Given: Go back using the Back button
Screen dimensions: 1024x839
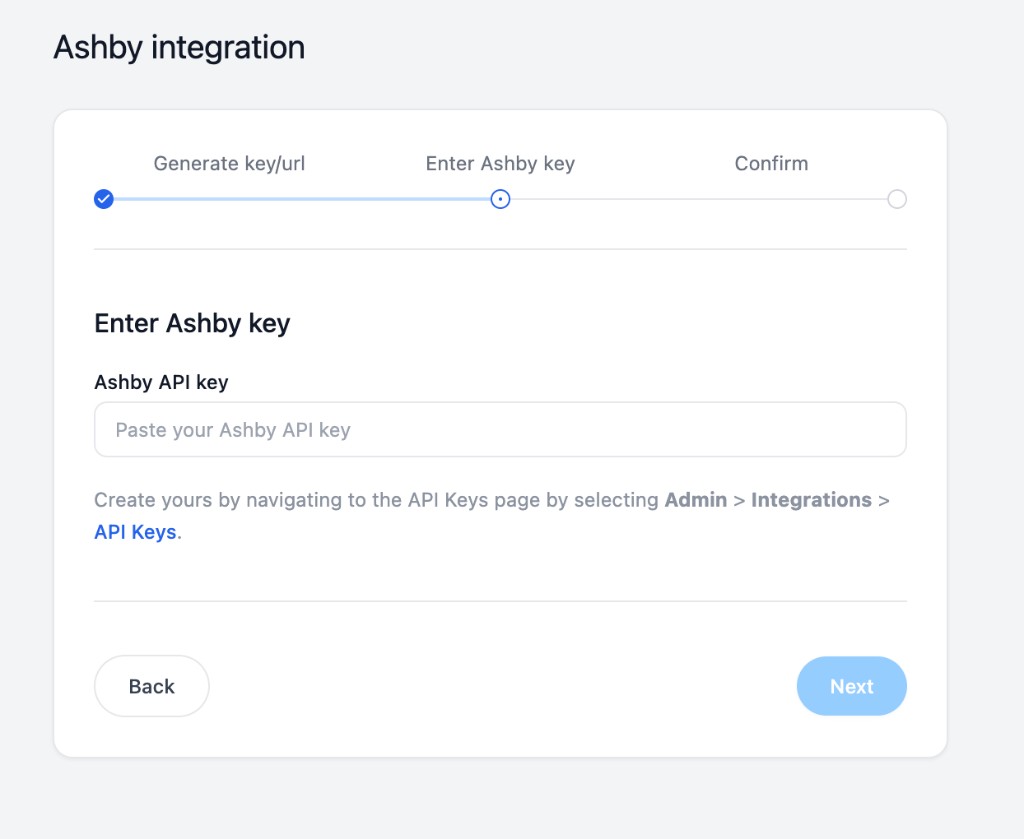Looking at the screenshot, I should tap(151, 686).
